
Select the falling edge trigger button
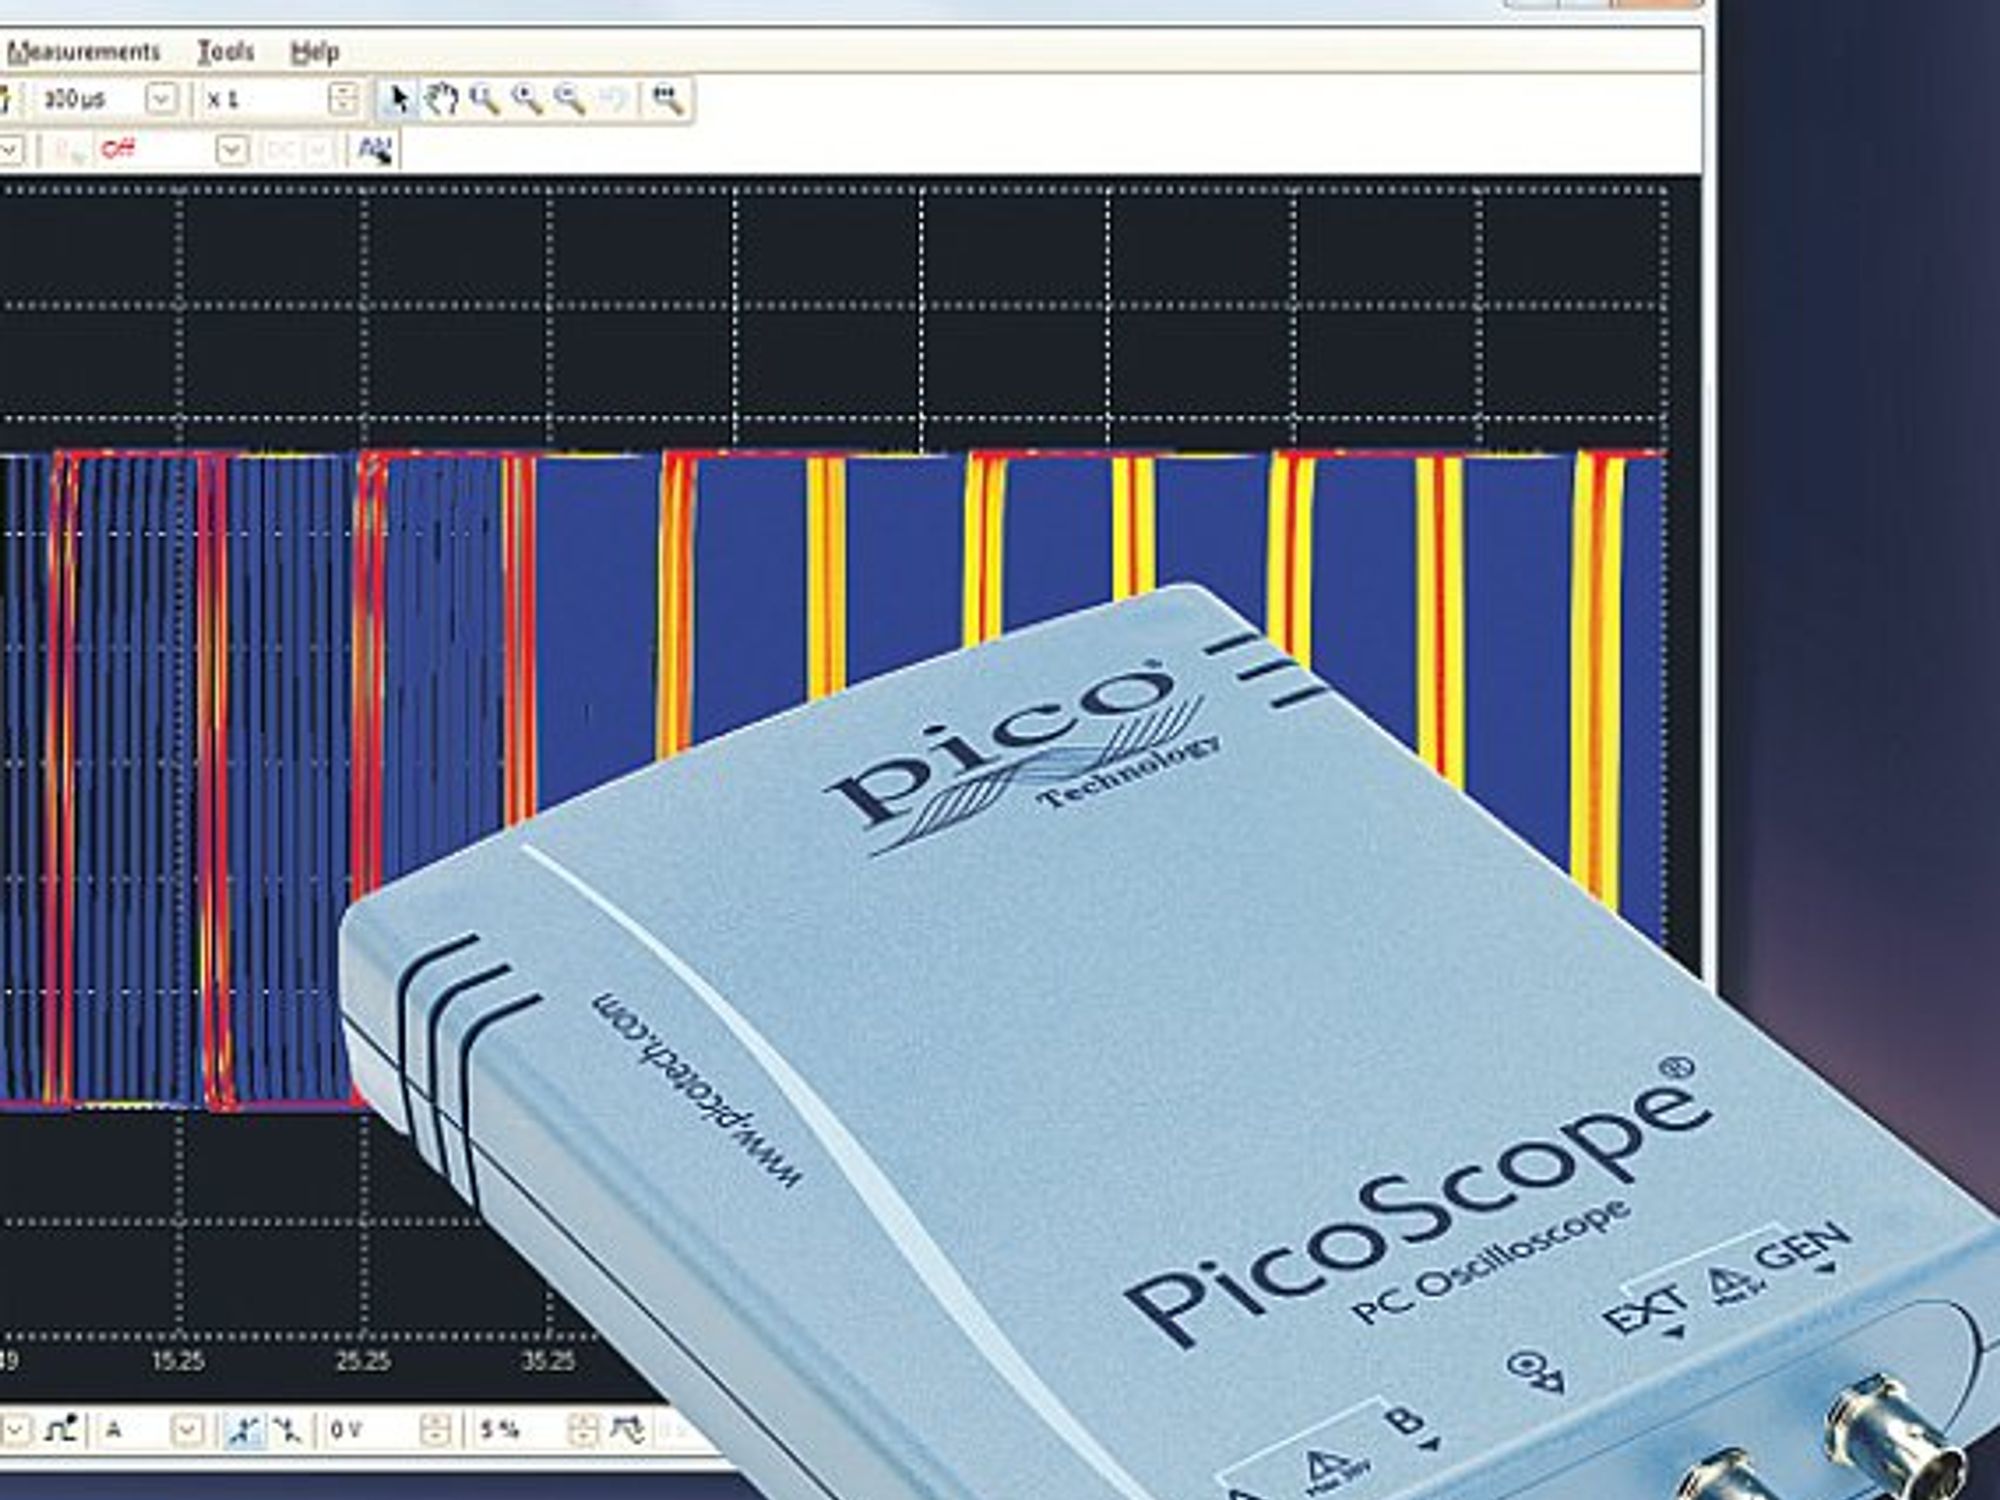[285, 1430]
